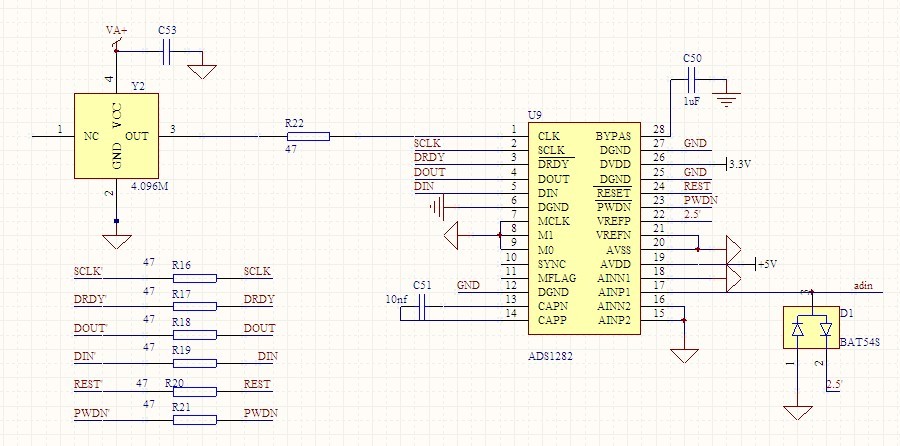Click the adin net label
Image resolution: width=900 pixels, height=446 pixels.
[x=864, y=285]
